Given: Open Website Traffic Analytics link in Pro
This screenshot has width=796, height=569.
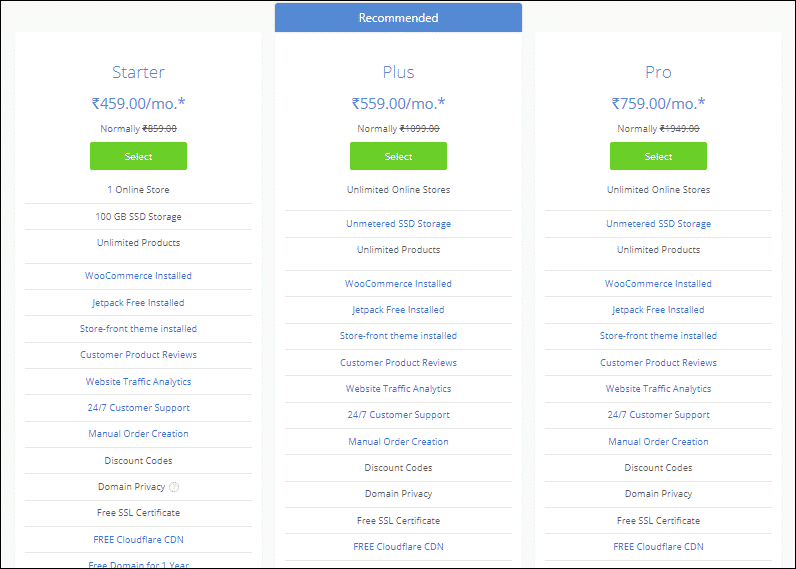Looking at the screenshot, I should [x=658, y=389].
